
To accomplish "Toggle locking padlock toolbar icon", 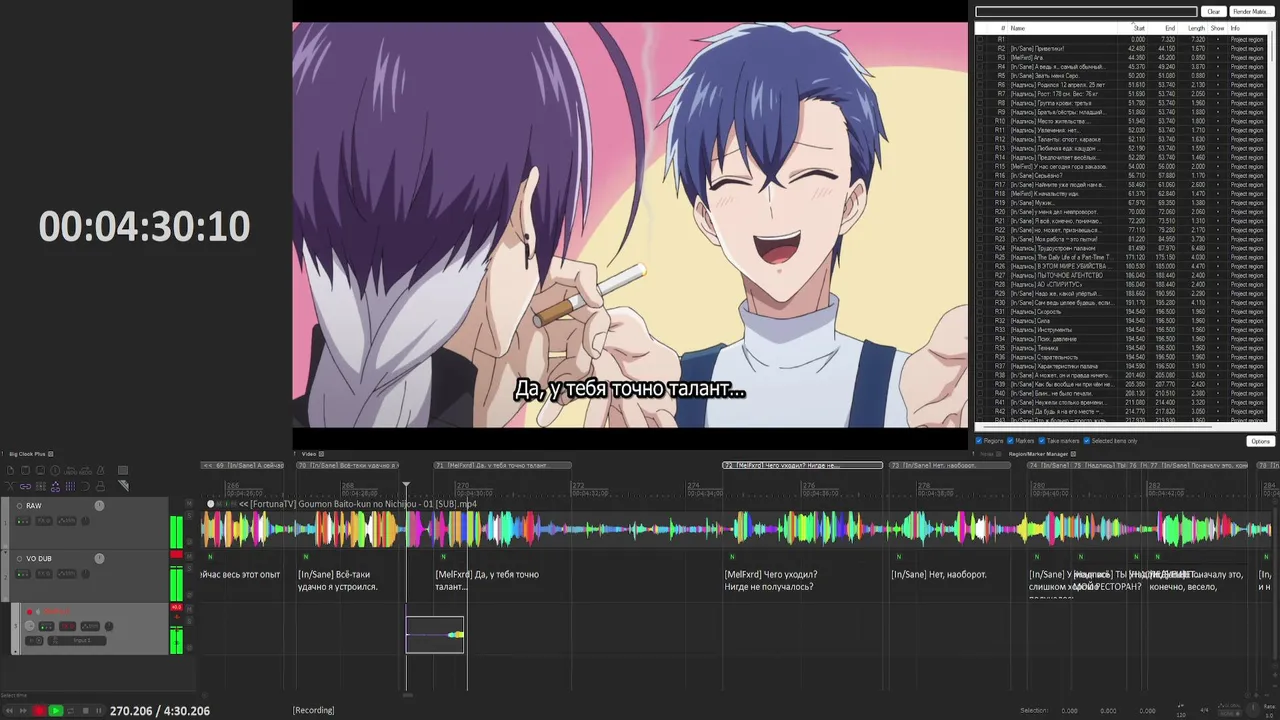I will tap(100, 486).
